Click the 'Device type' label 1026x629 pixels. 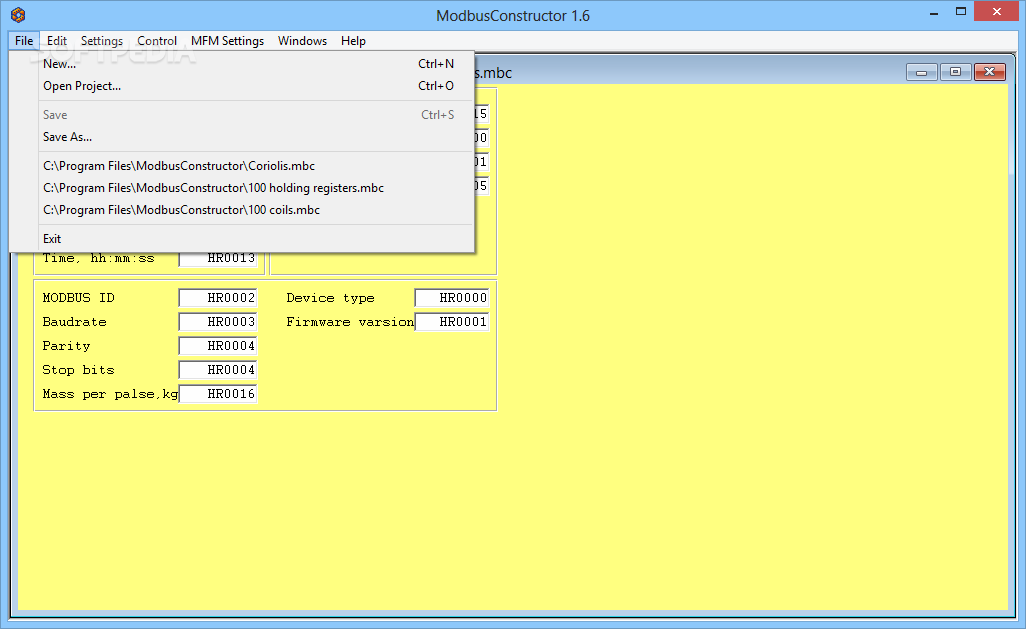point(330,298)
